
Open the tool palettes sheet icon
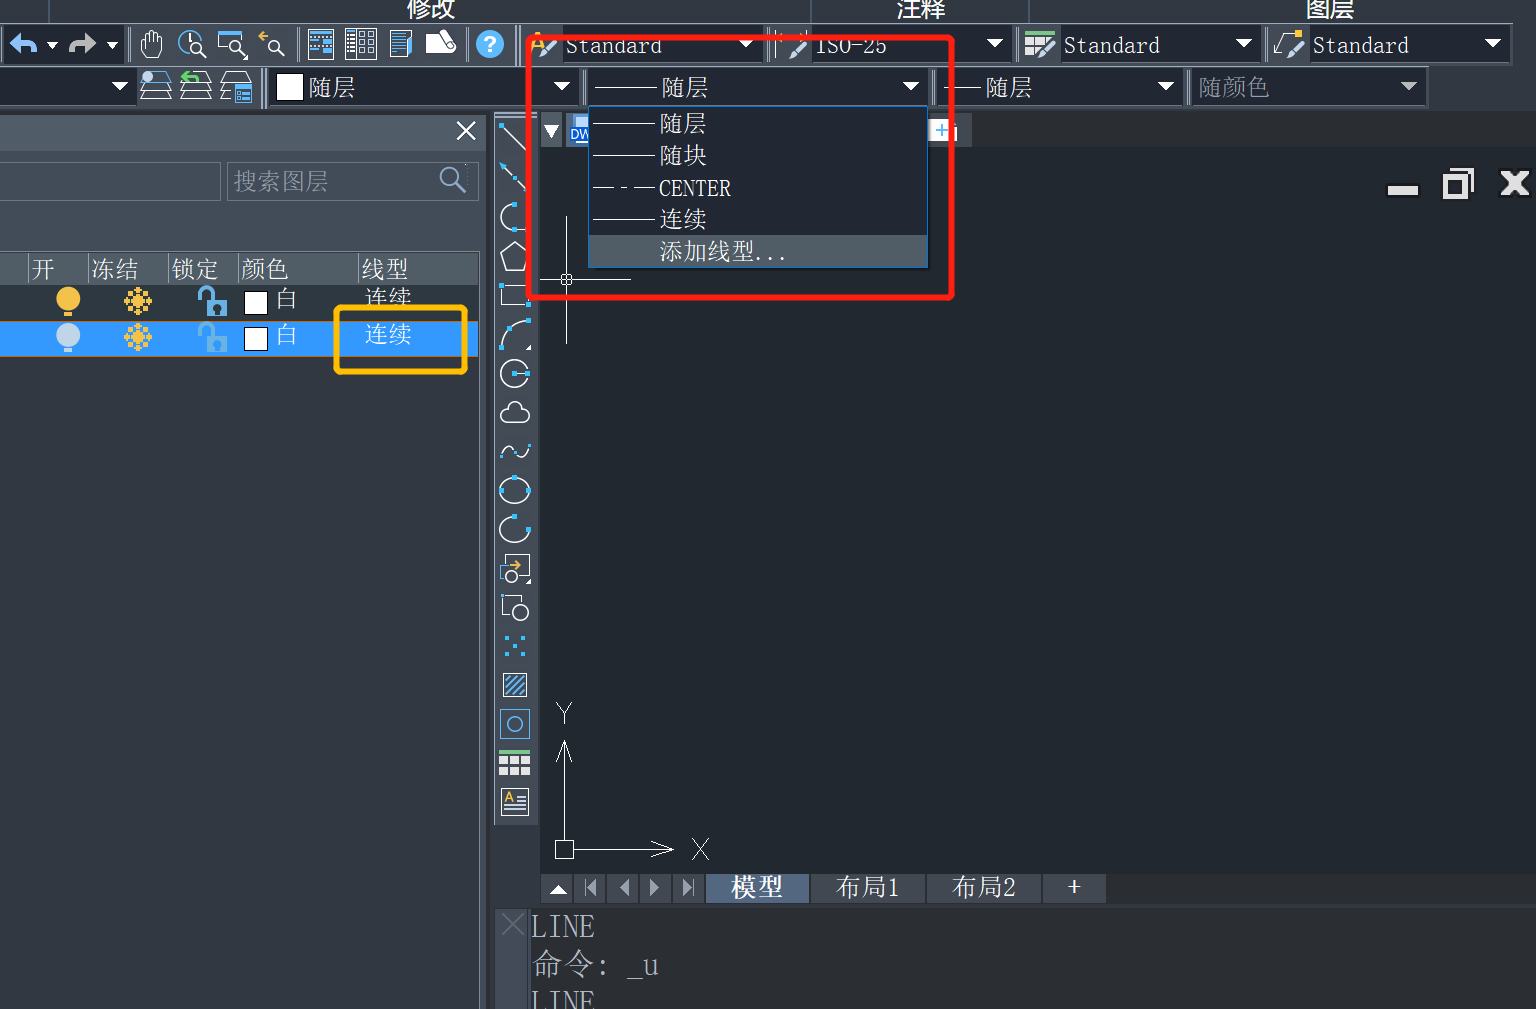click(401, 44)
